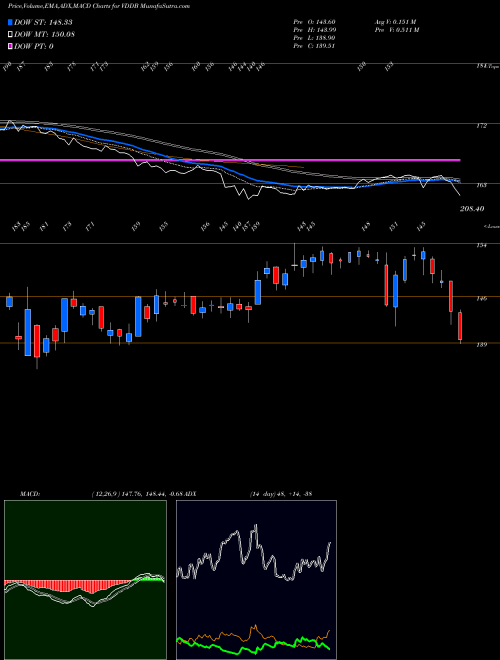Click the 'Pre C: 139.51' value
Image resolution: width=500 pixels, height=660 pixels.
314,46
